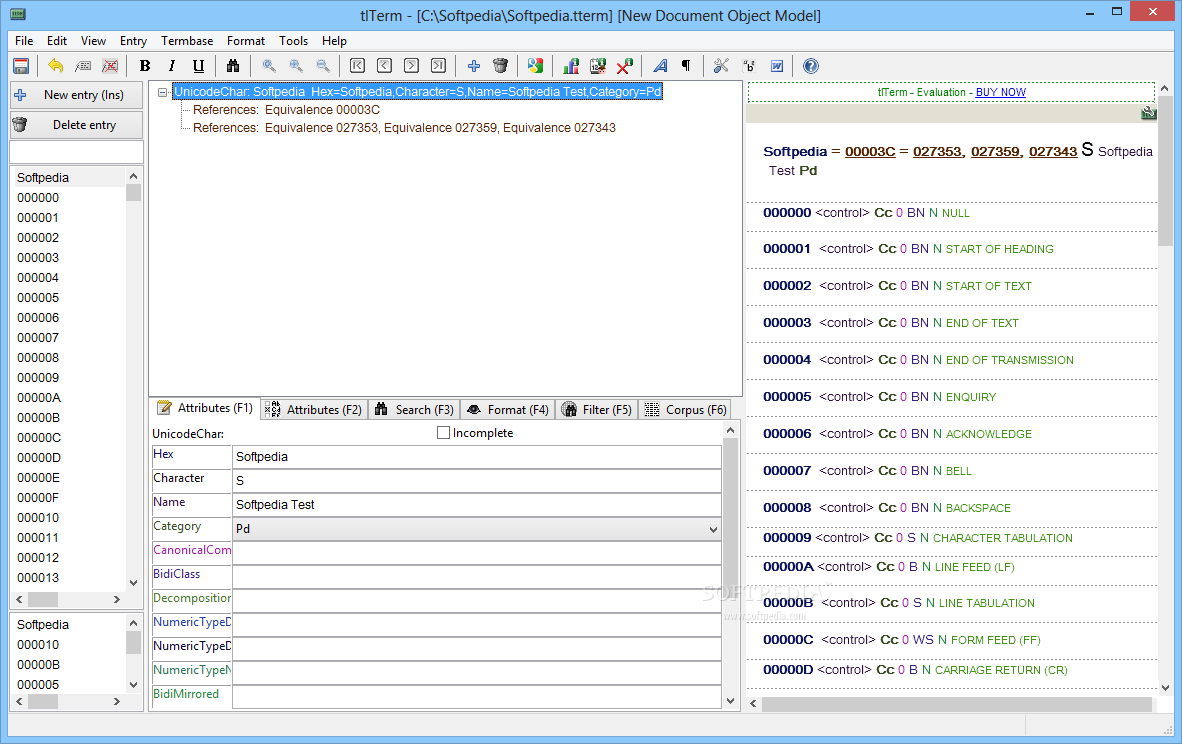The image size is (1182, 744).
Task: Toggle Underline formatting in toolbar
Action: (x=198, y=66)
